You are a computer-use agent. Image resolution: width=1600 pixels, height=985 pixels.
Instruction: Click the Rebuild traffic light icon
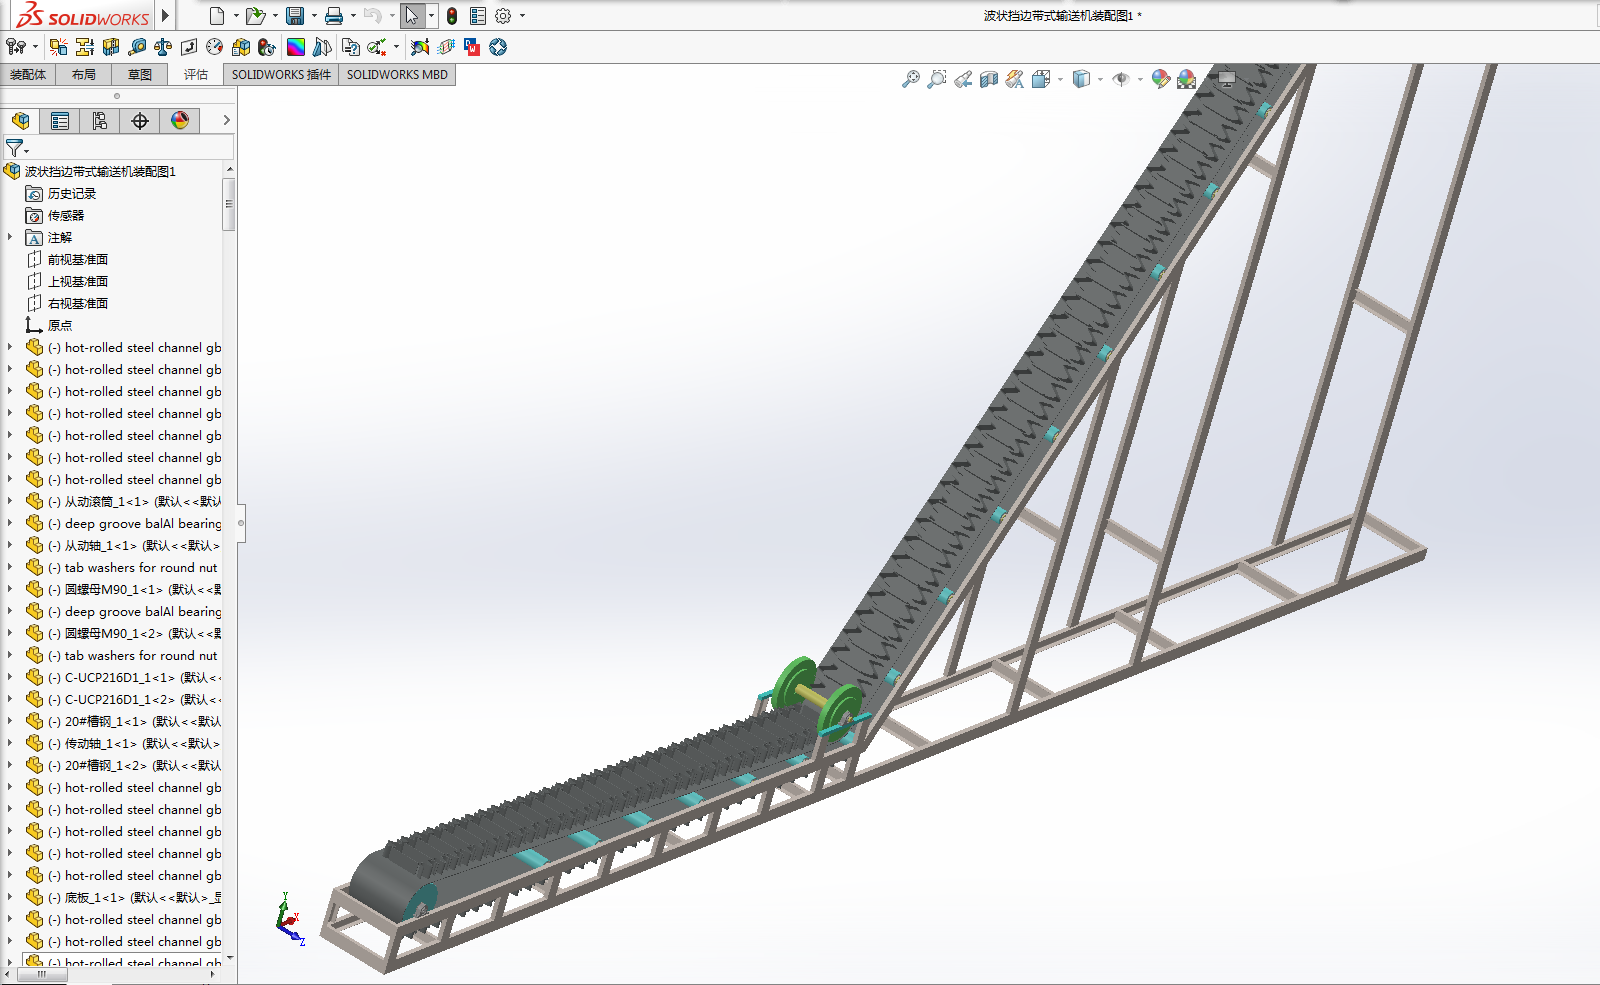452,16
